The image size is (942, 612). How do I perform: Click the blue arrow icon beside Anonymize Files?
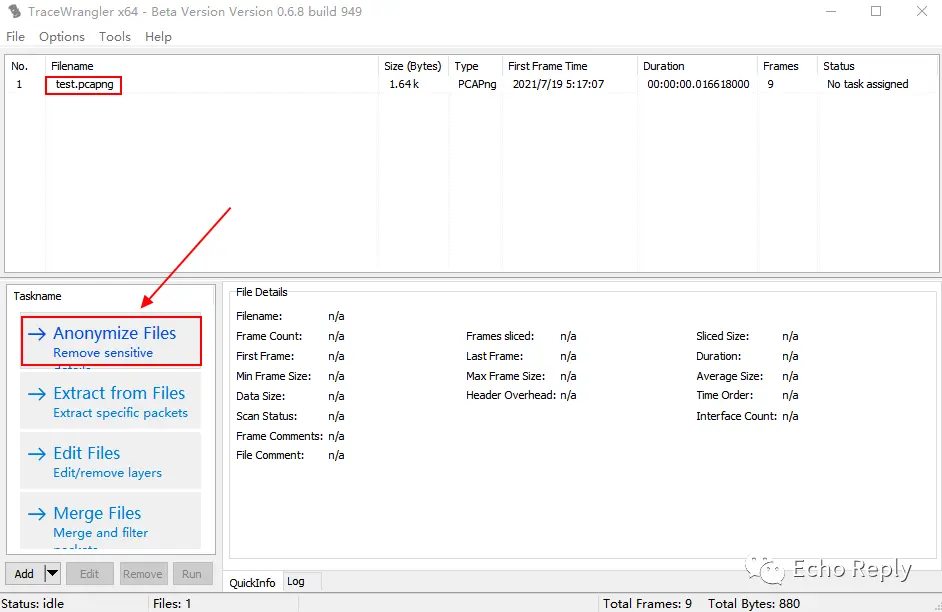tap(37, 334)
